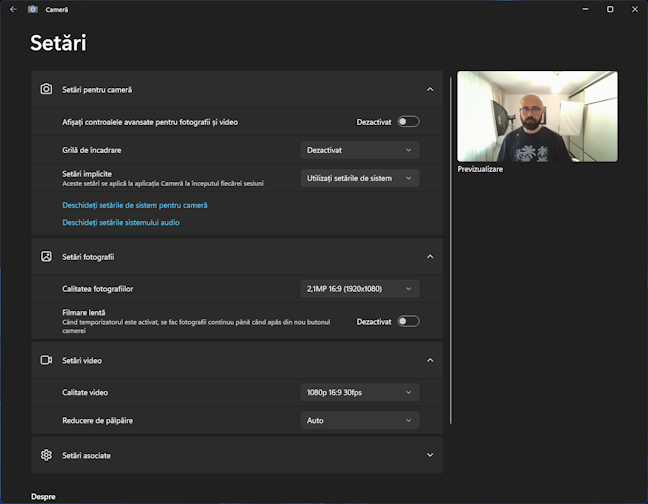
Task: Maximize the Camera window
Action: tap(610, 9)
